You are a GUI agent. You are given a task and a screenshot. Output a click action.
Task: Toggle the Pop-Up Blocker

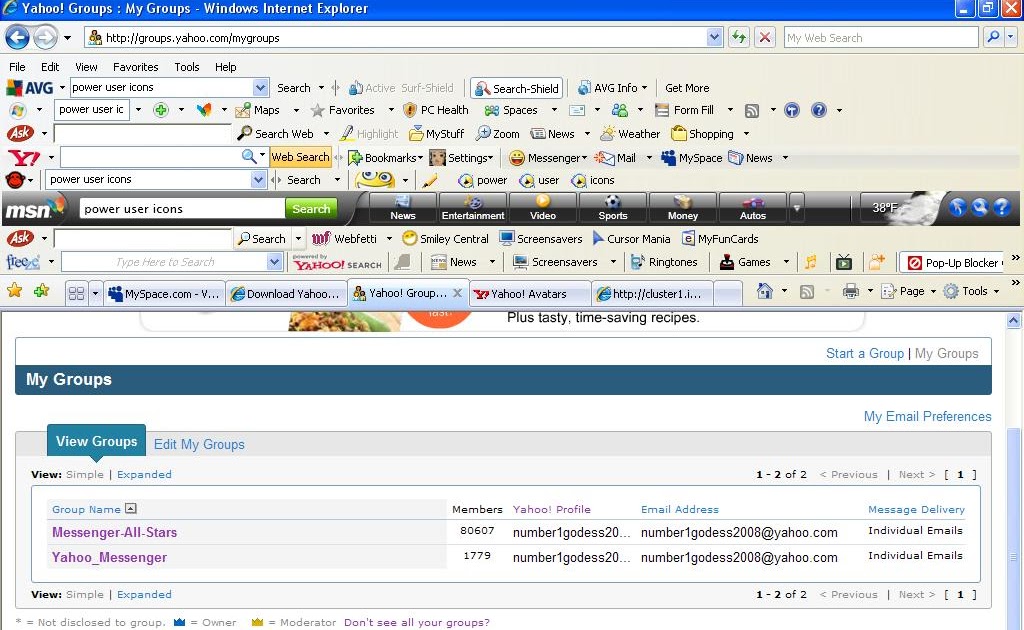click(952, 262)
